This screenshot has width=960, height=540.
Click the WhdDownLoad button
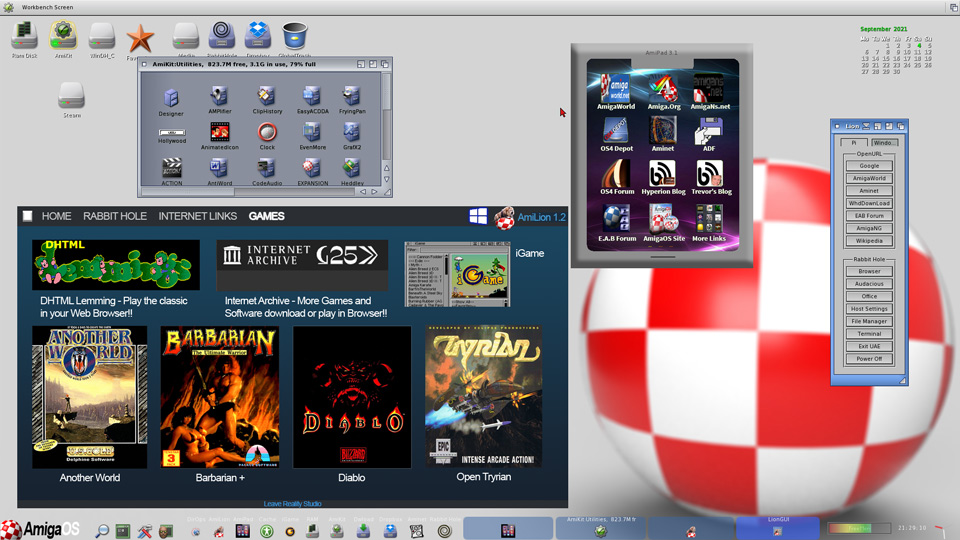869,203
